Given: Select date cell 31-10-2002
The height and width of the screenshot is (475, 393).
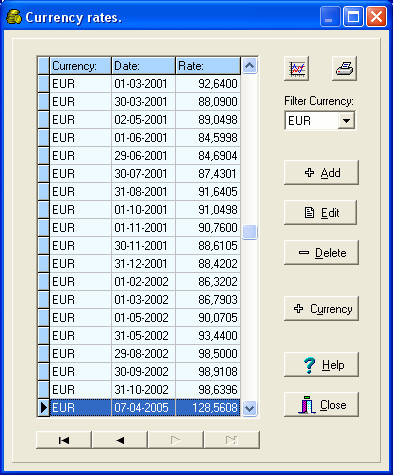Looking at the screenshot, I should click(143, 390).
